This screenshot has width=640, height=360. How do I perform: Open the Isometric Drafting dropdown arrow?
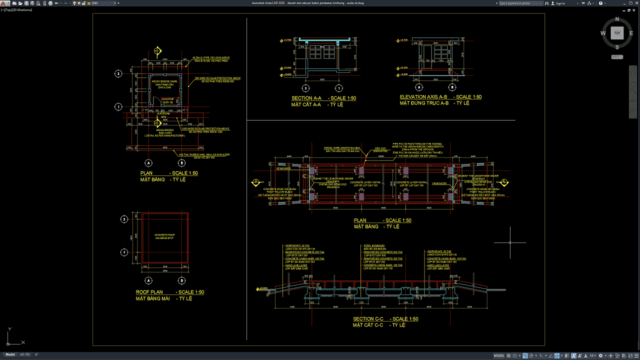pyautogui.click(x=546, y=356)
